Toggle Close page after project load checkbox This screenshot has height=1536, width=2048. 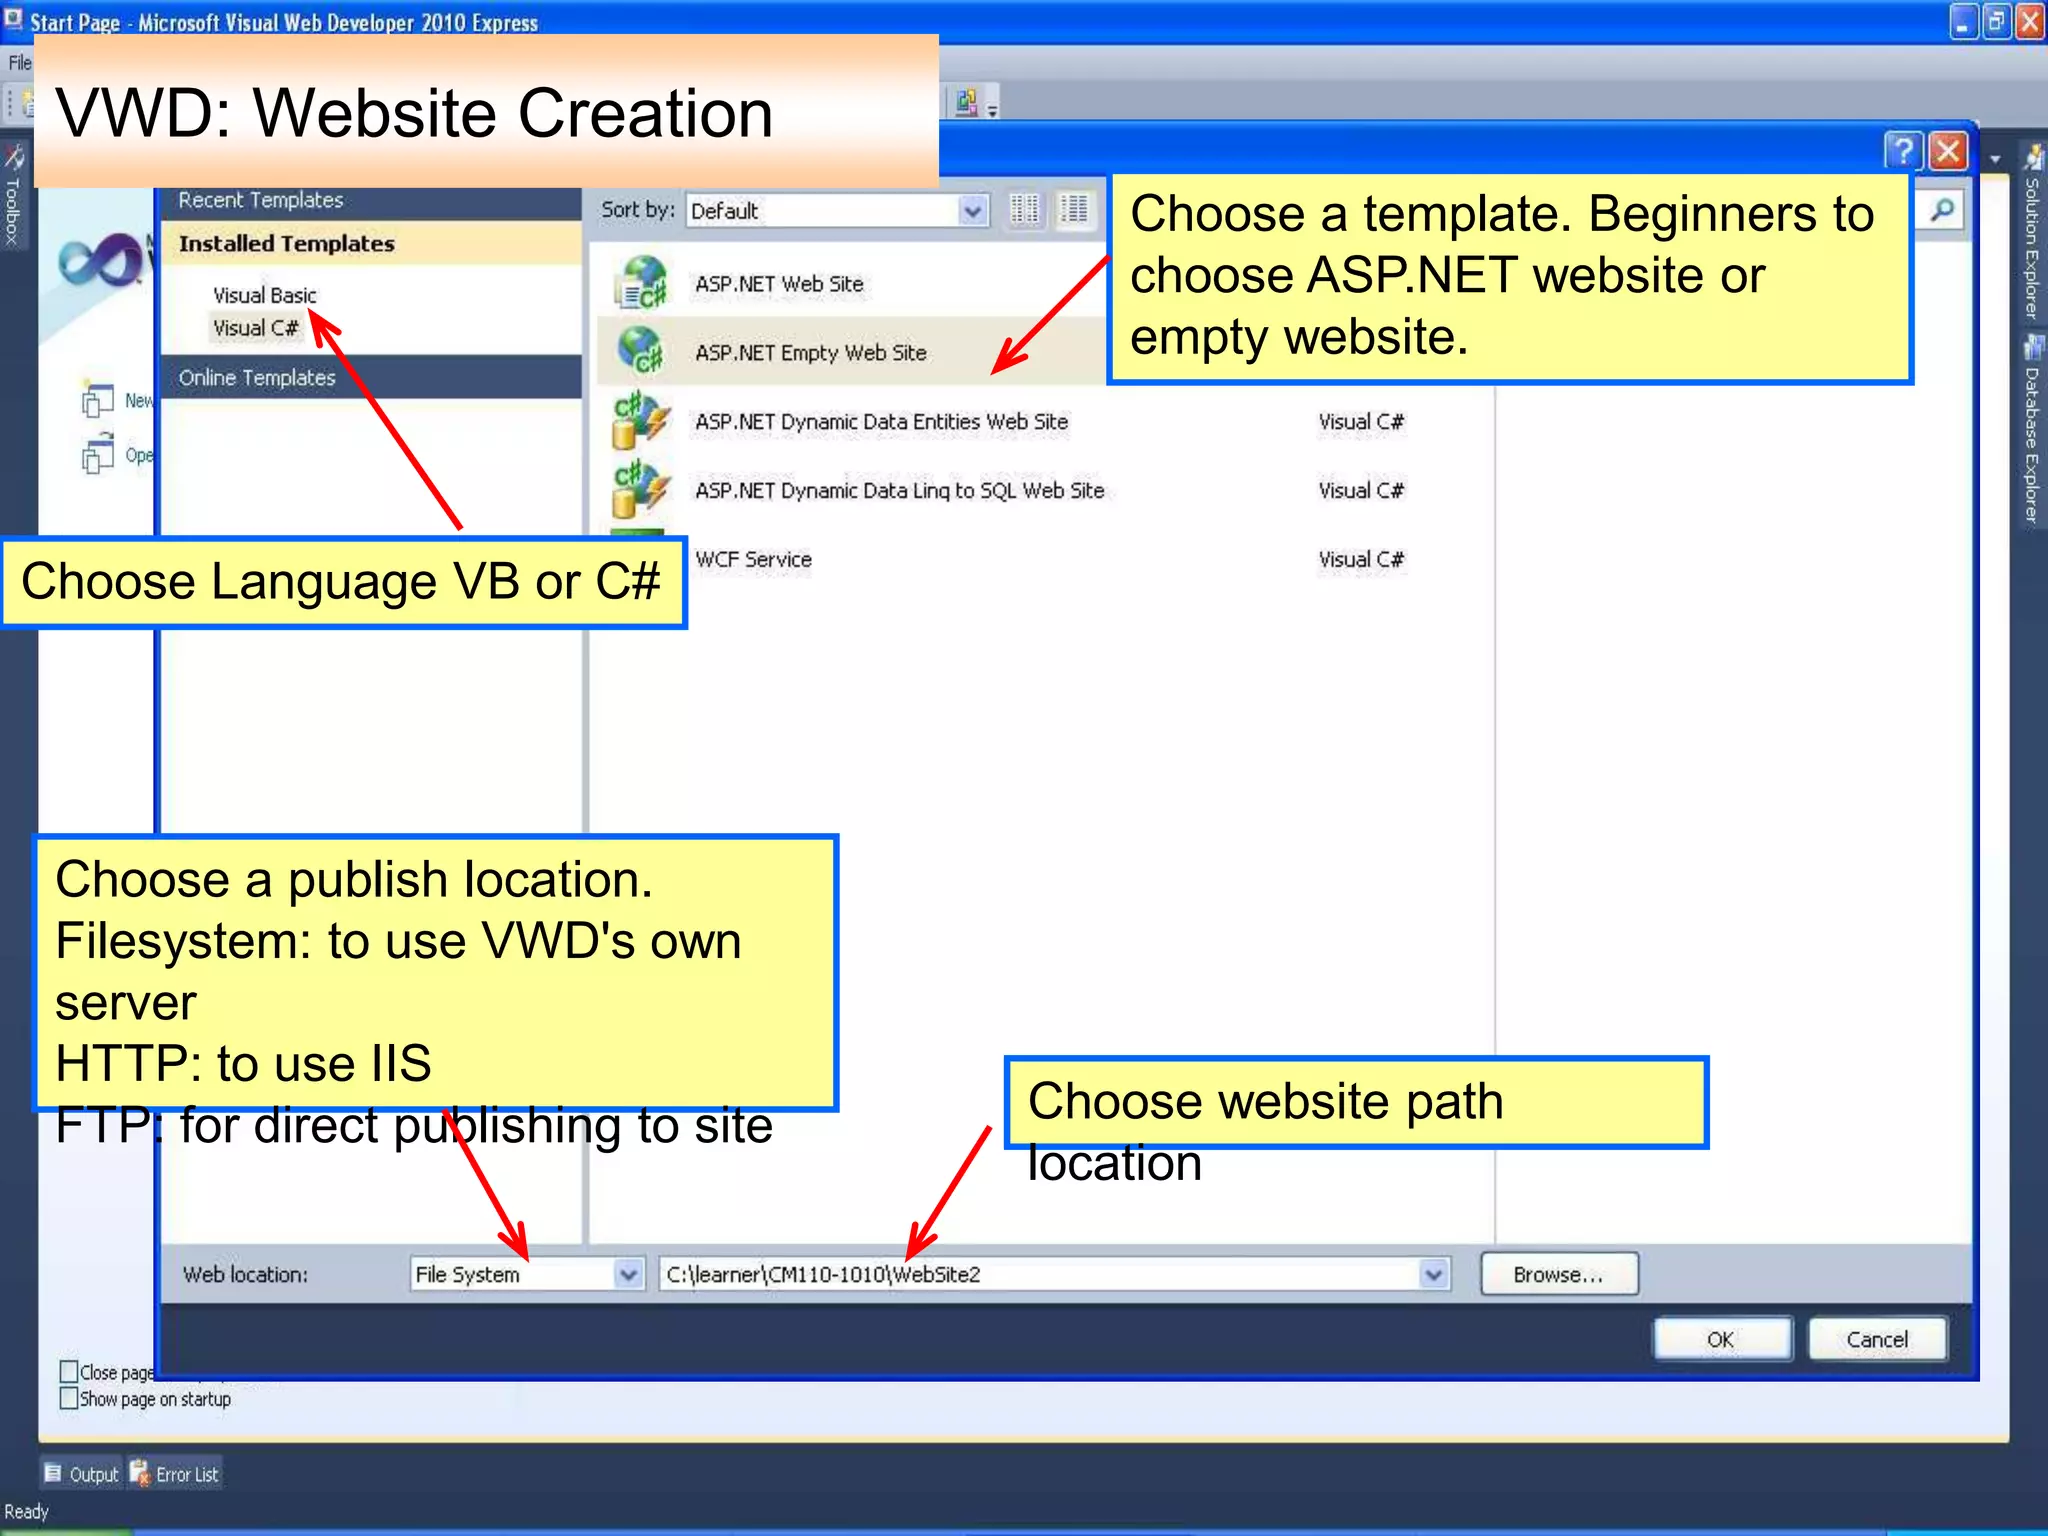click(69, 1371)
